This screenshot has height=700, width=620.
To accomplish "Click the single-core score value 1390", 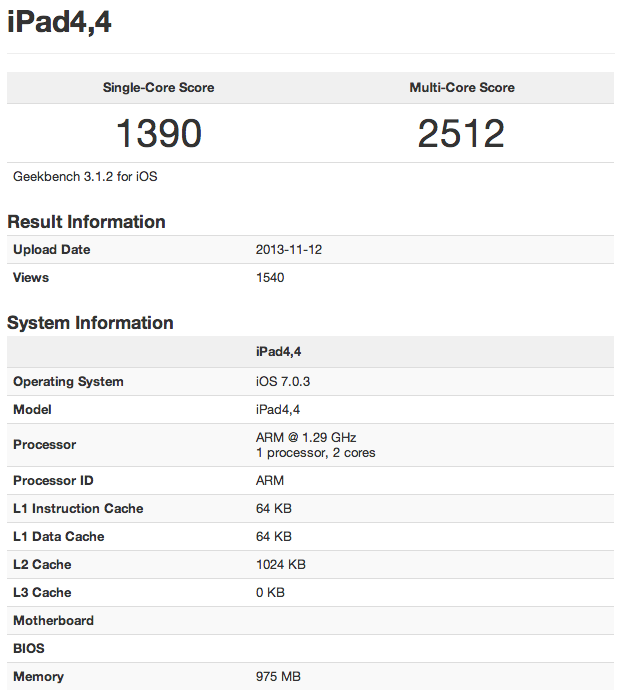I will [x=159, y=133].
